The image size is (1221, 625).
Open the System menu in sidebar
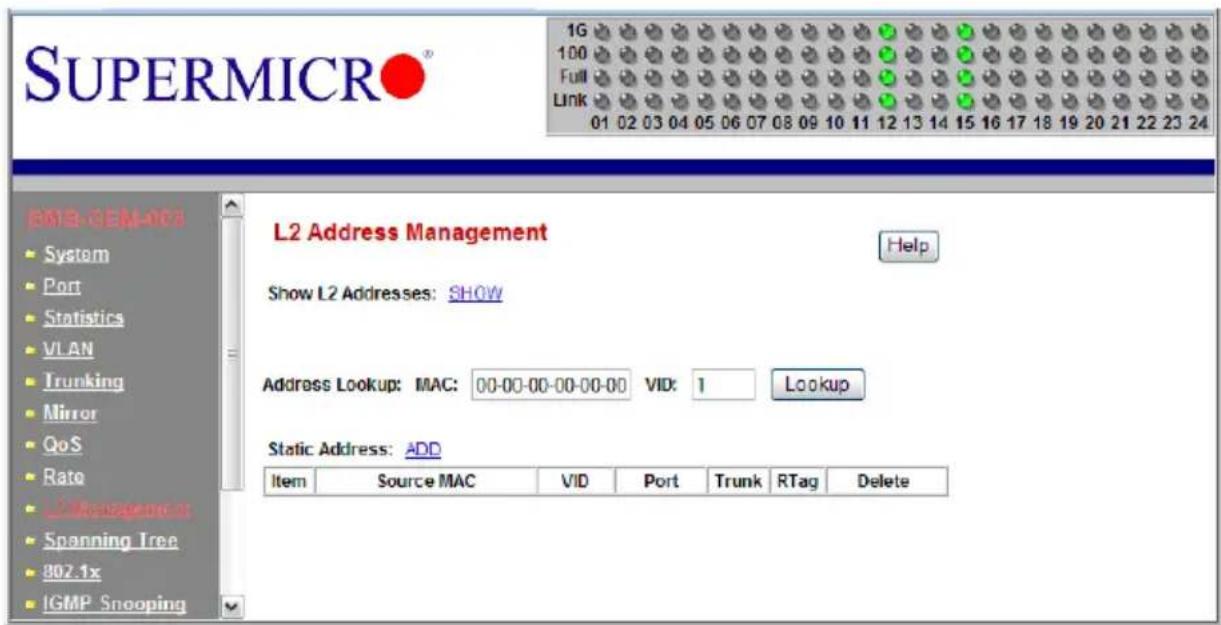point(76,254)
